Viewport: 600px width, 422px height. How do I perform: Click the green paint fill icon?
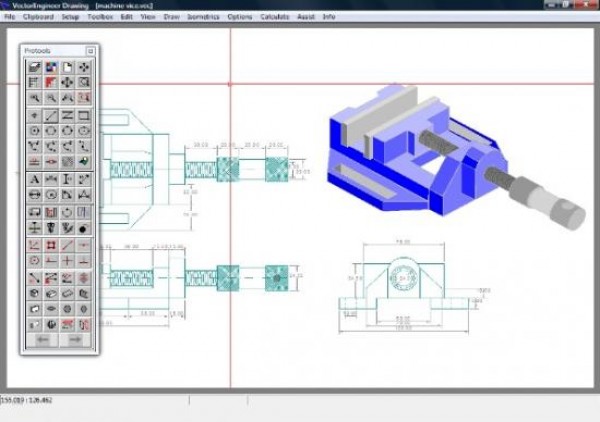84,162
